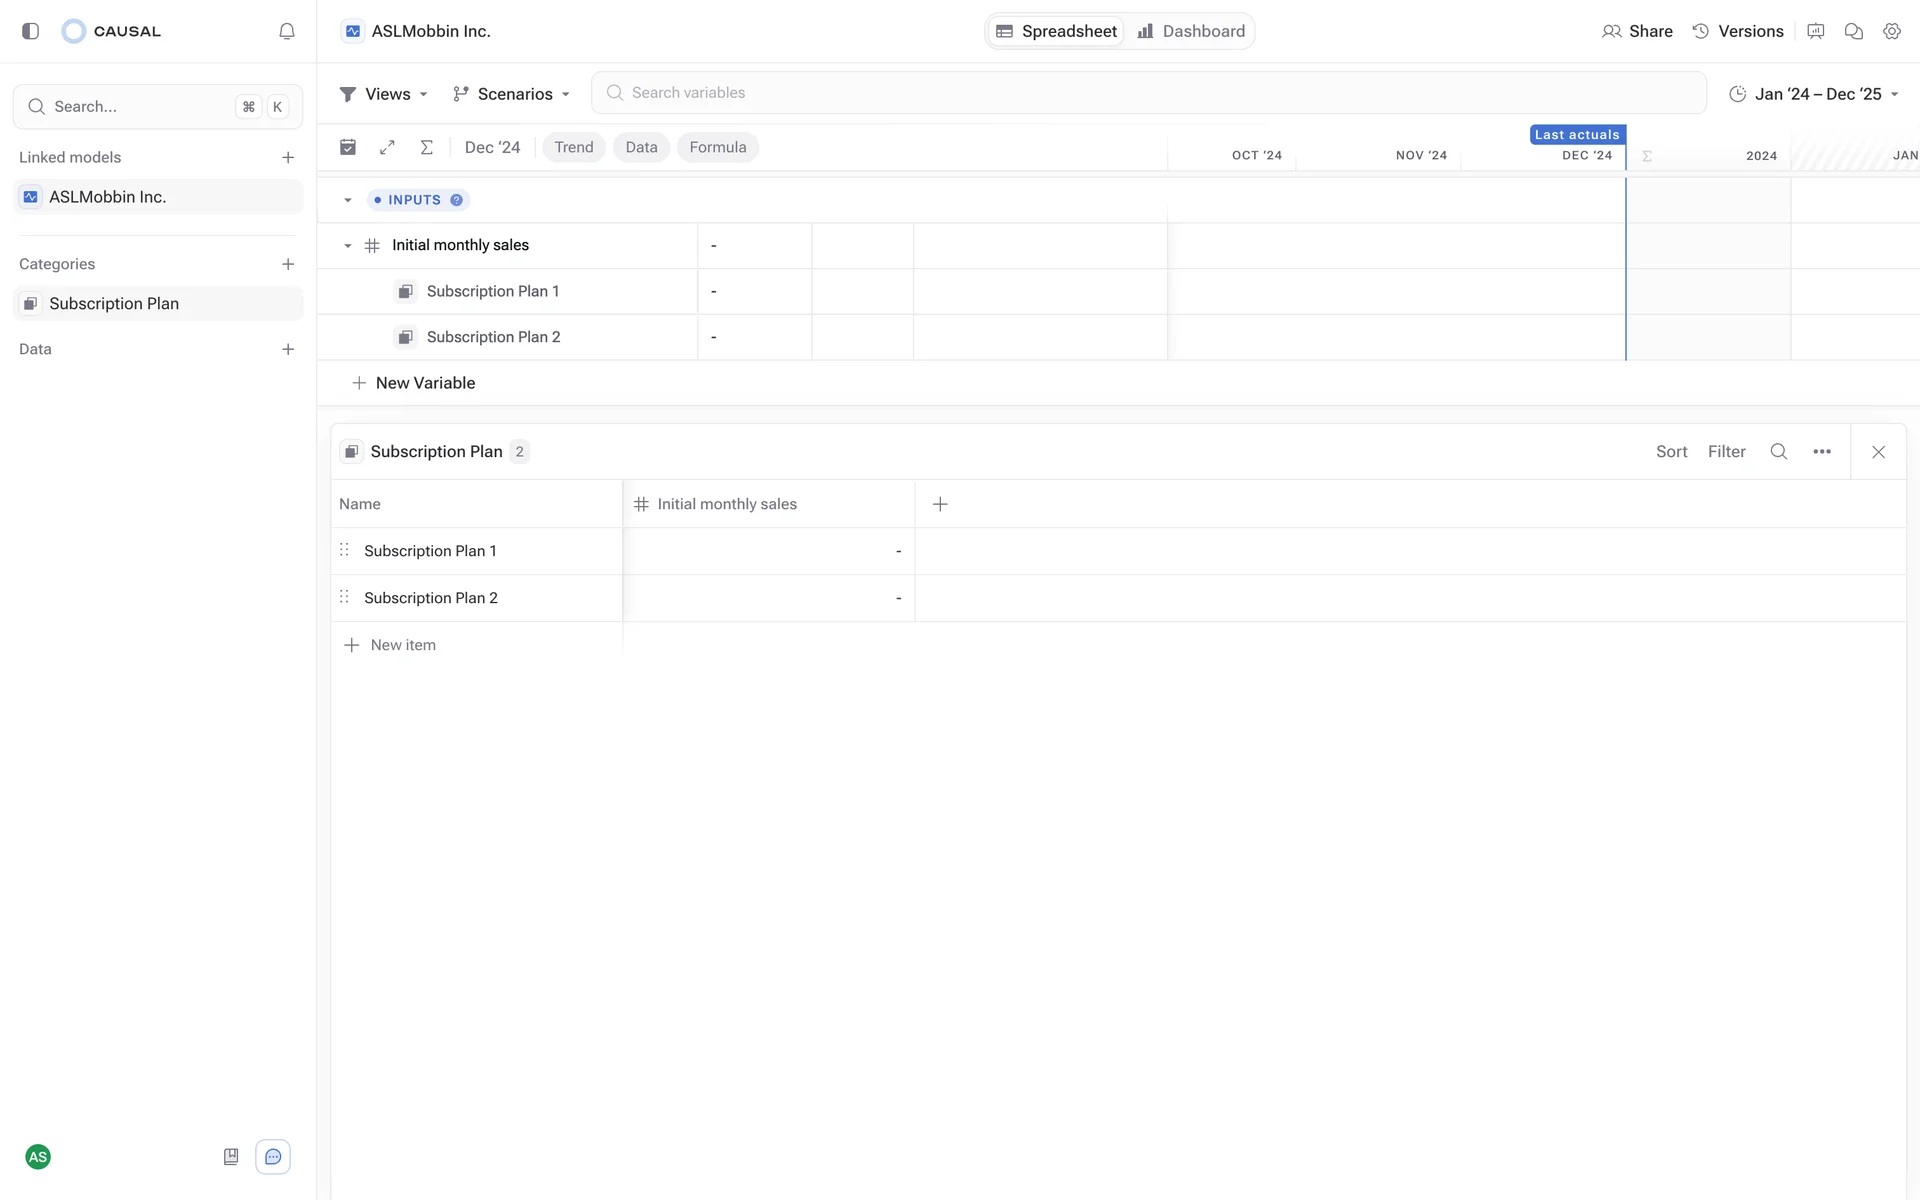Click the Share button
The image size is (1920, 1200).
pos(1637,31)
